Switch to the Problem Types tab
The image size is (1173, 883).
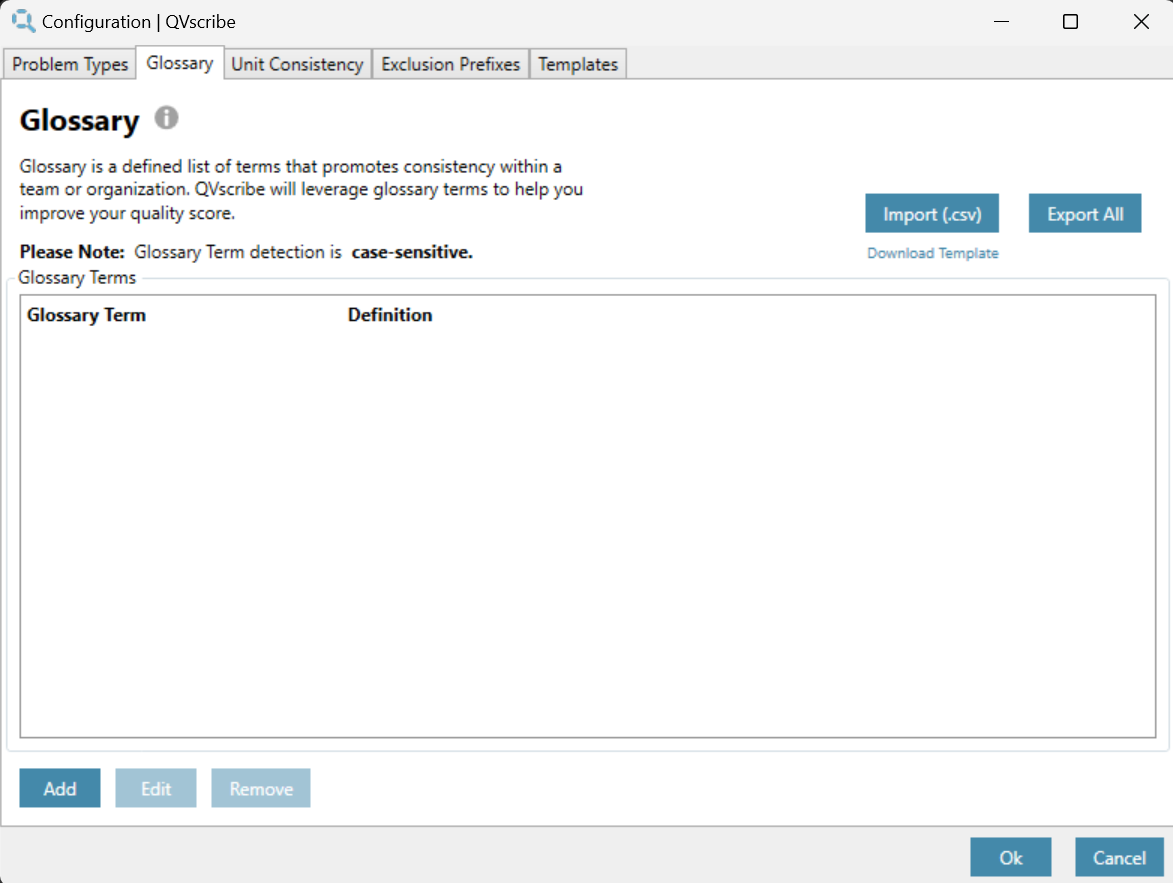70,64
